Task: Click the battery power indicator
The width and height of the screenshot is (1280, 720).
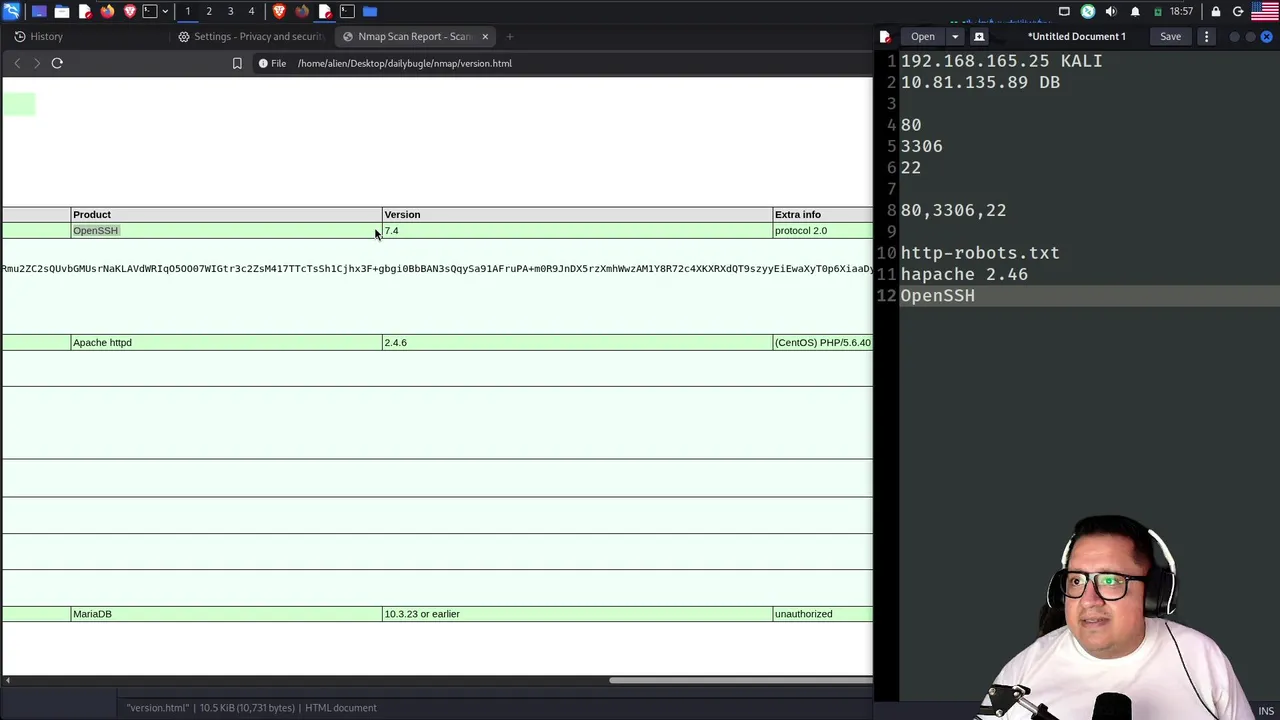Action: pyautogui.click(x=1158, y=11)
